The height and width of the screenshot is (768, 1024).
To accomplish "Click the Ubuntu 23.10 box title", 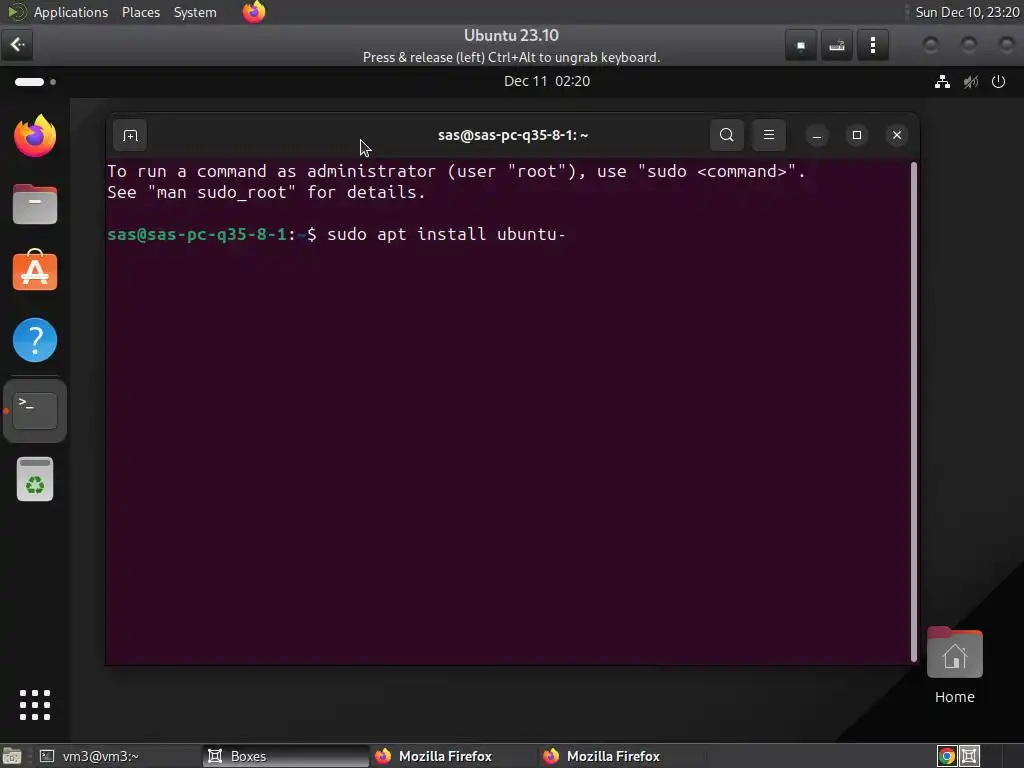I will coord(511,35).
